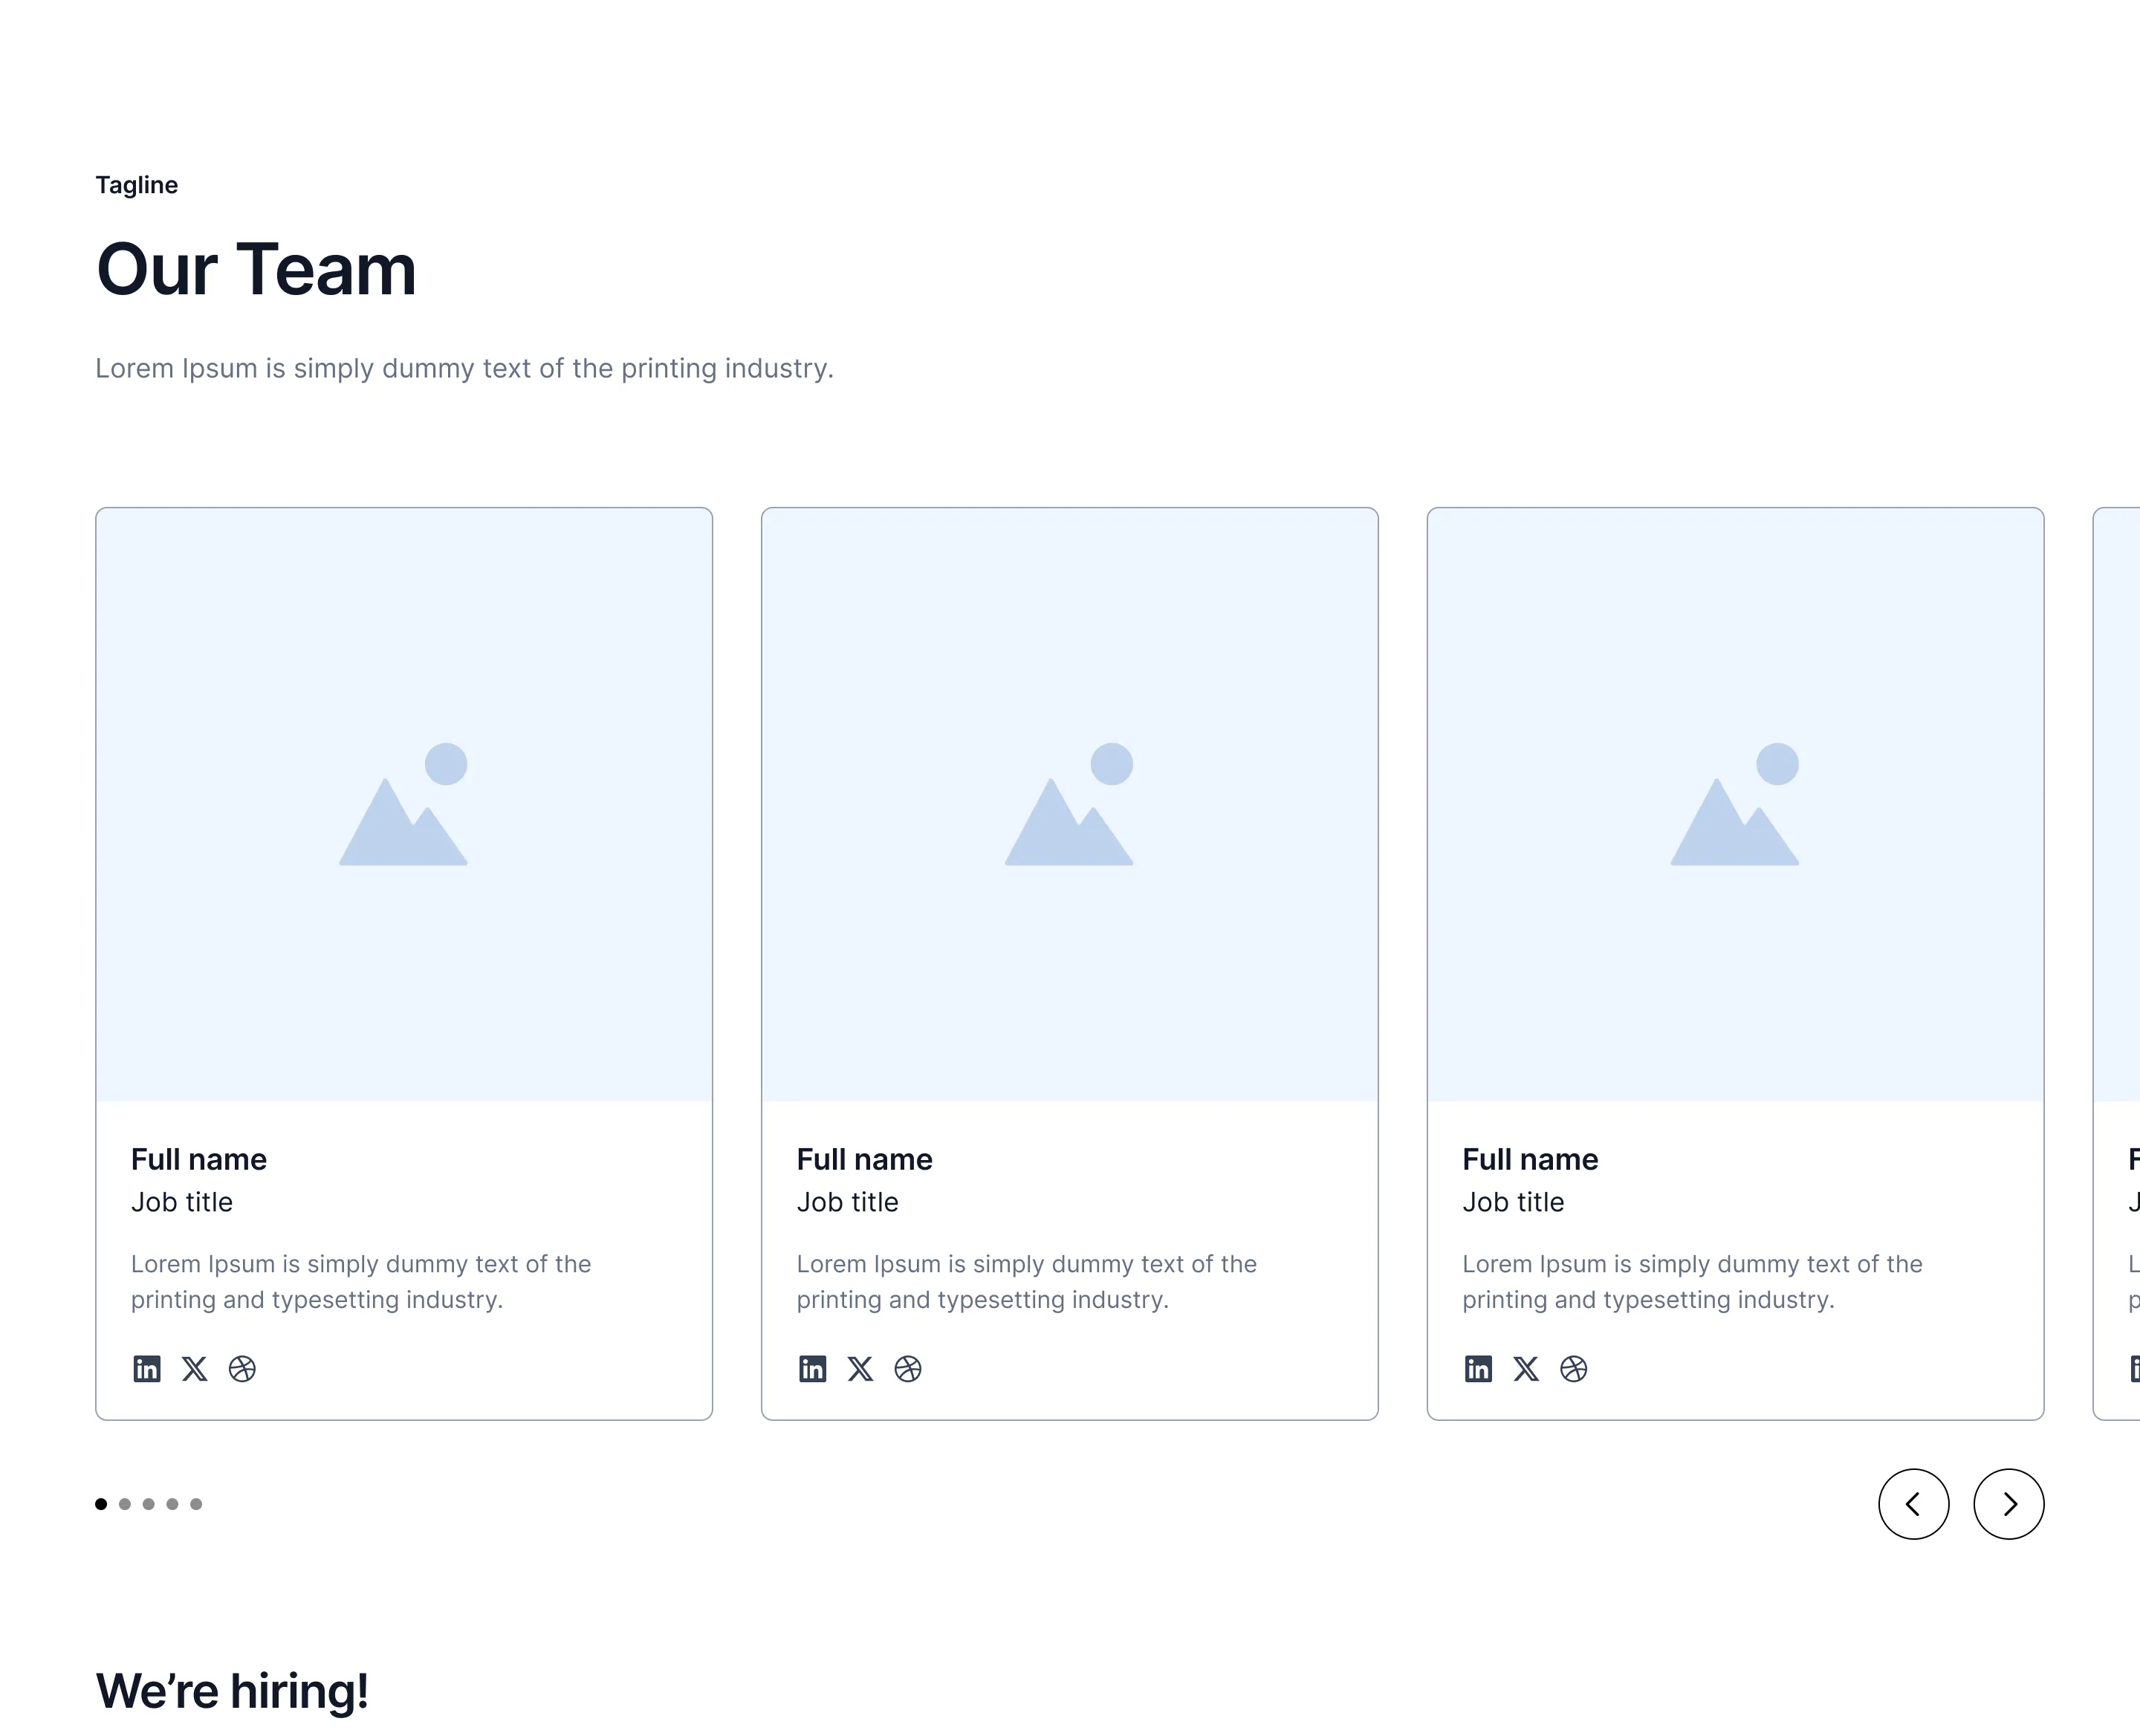Open LinkedIn icon on the second team card
The width and height of the screenshot is (2140, 1736).
click(813, 1368)
